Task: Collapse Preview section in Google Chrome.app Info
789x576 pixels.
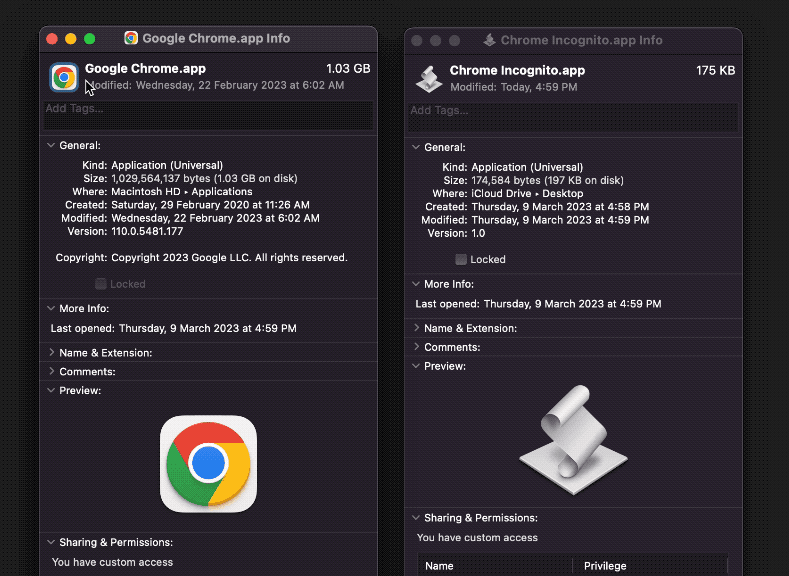Action: pos(51,390)
